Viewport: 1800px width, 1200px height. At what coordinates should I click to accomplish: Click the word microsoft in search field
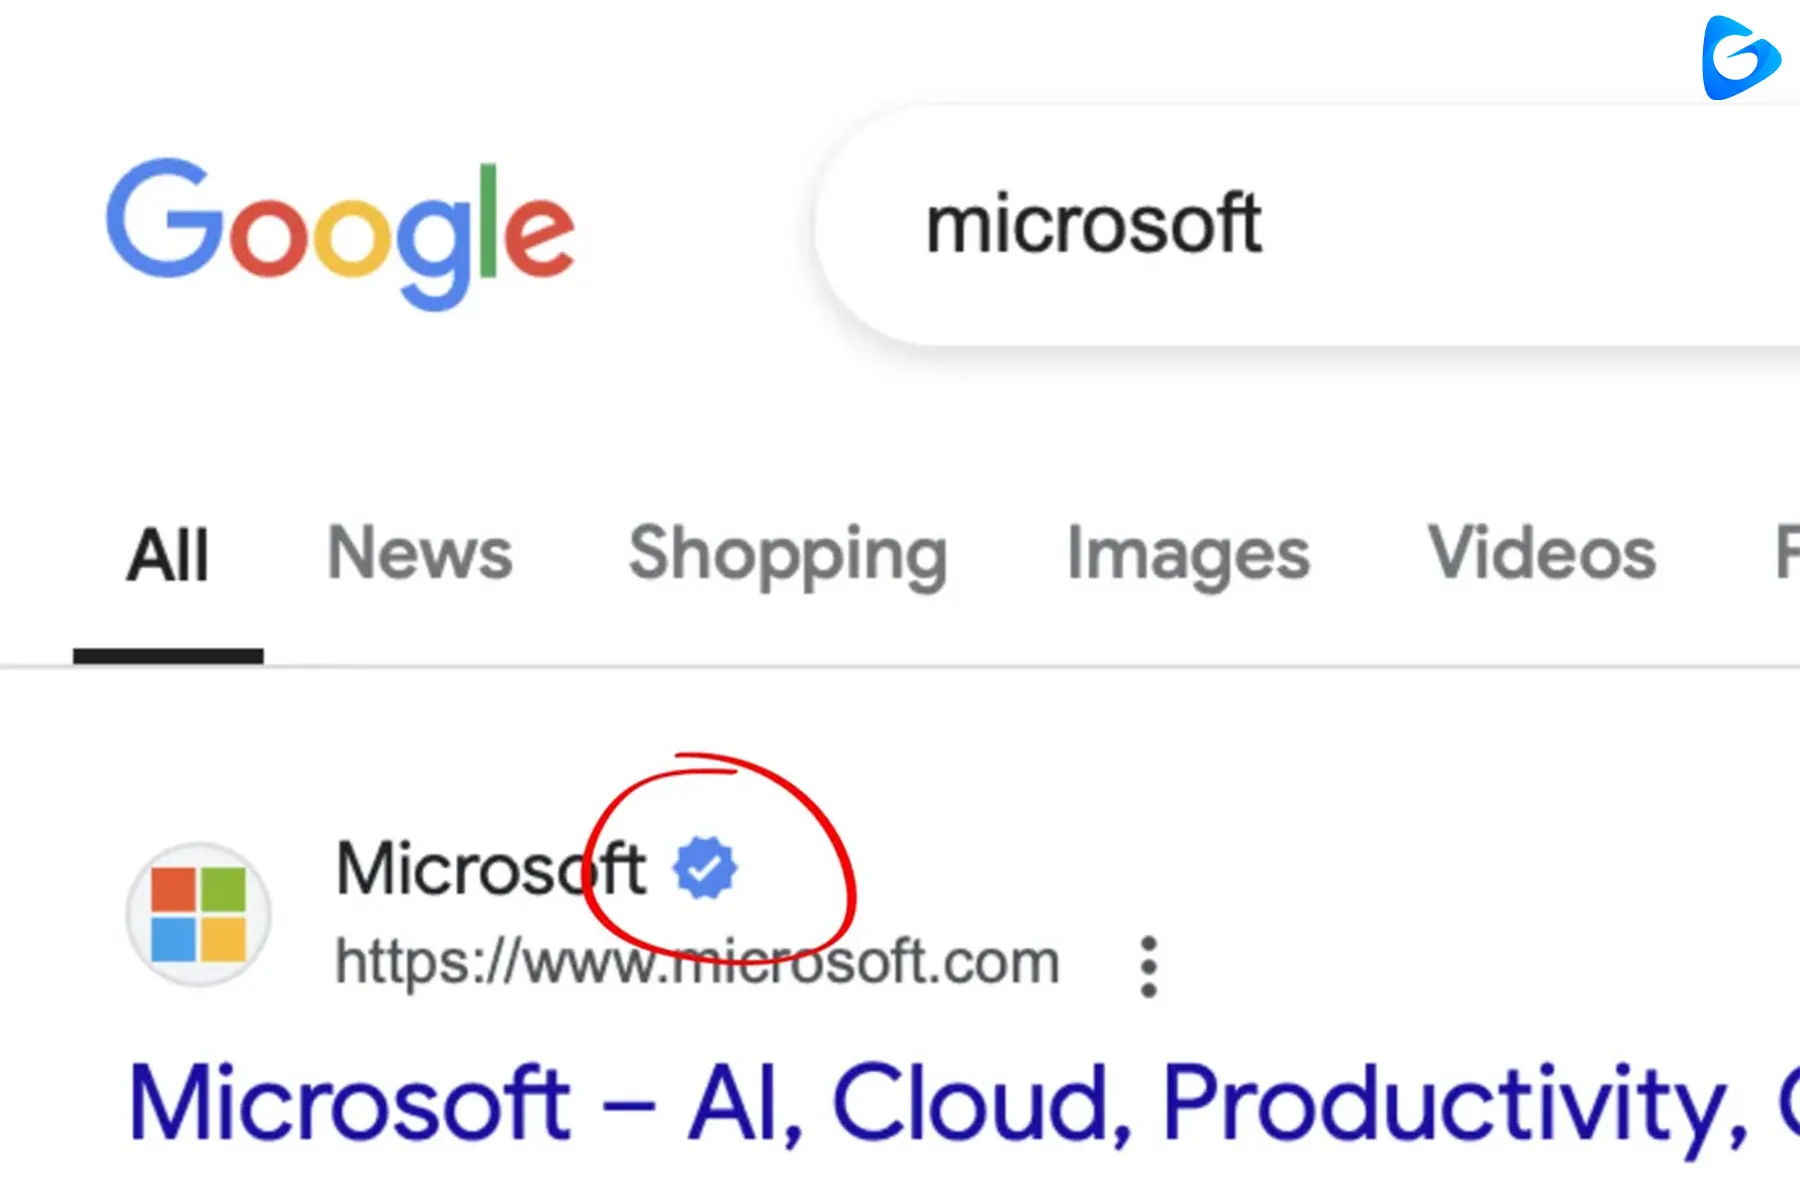pyautogui.click(x=1093, y=224)
